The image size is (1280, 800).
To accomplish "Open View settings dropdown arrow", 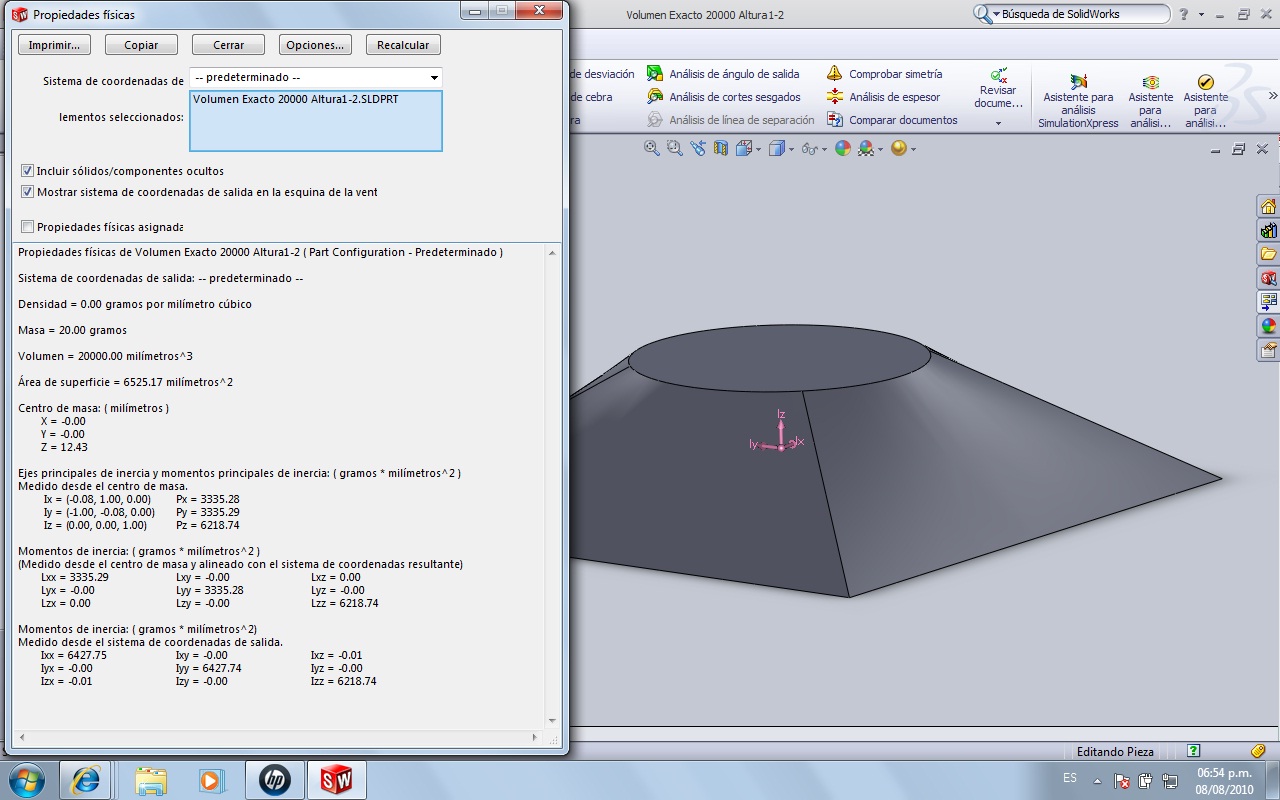I will [x=913, y=149].
